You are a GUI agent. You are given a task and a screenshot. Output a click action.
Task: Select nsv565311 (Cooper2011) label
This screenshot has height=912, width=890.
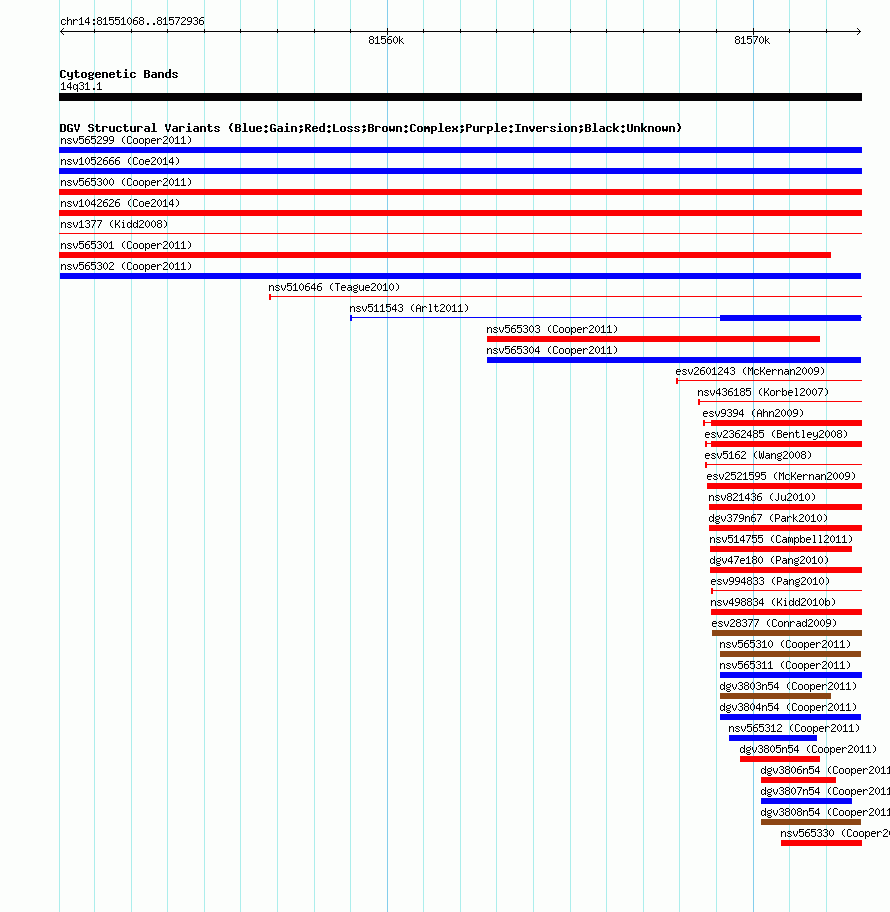pyautogui.click(x=785, y=665)
